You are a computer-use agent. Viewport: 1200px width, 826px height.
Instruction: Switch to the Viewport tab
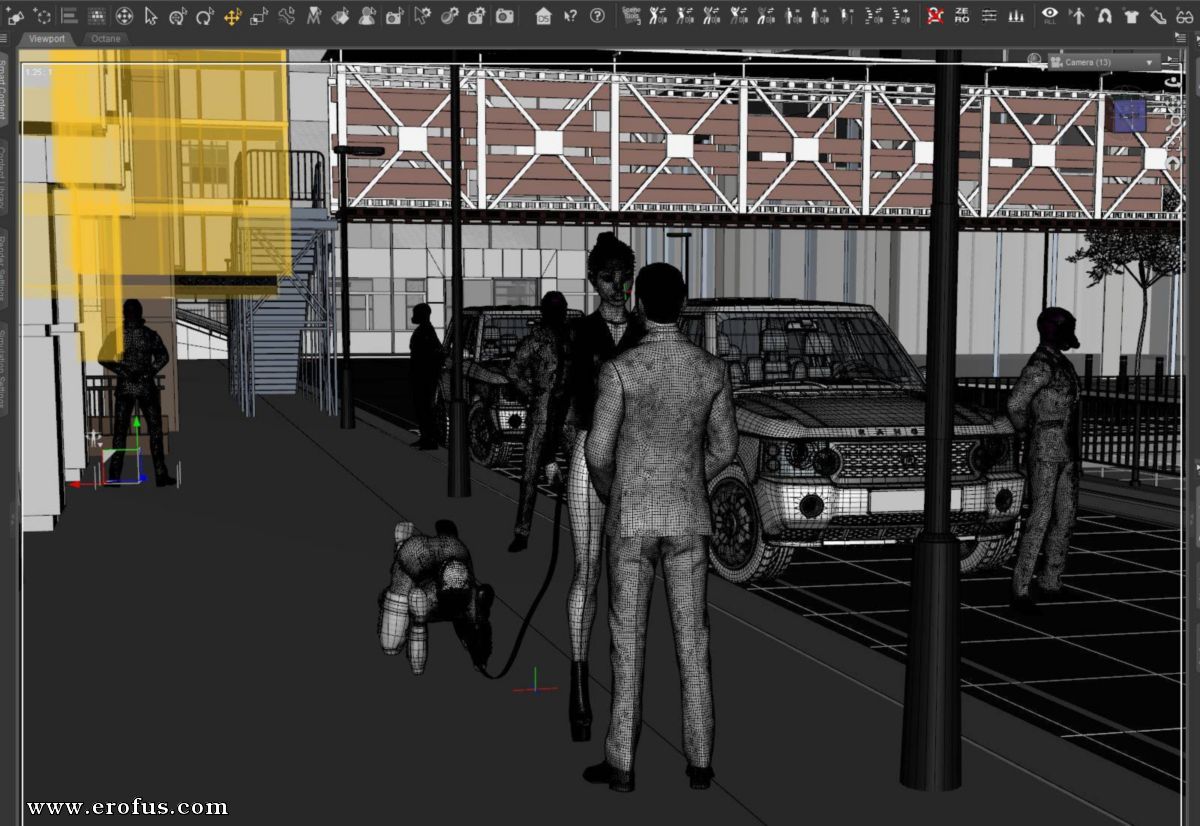47,39
